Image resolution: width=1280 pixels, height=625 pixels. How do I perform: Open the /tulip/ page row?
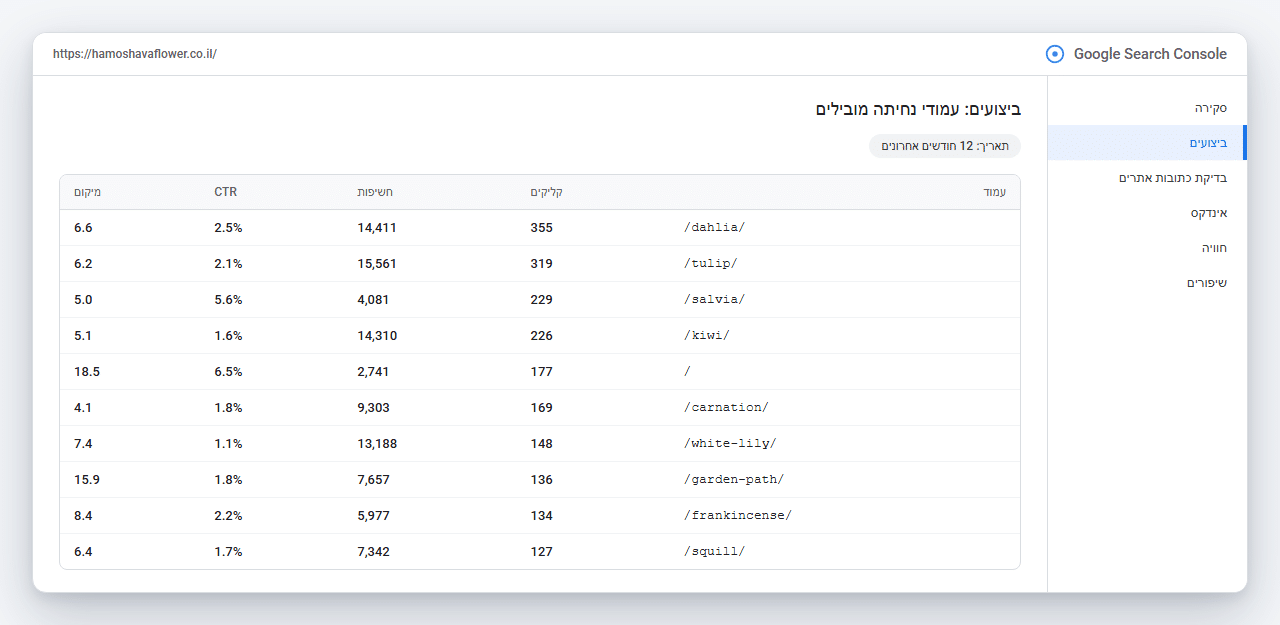(540, 264)
